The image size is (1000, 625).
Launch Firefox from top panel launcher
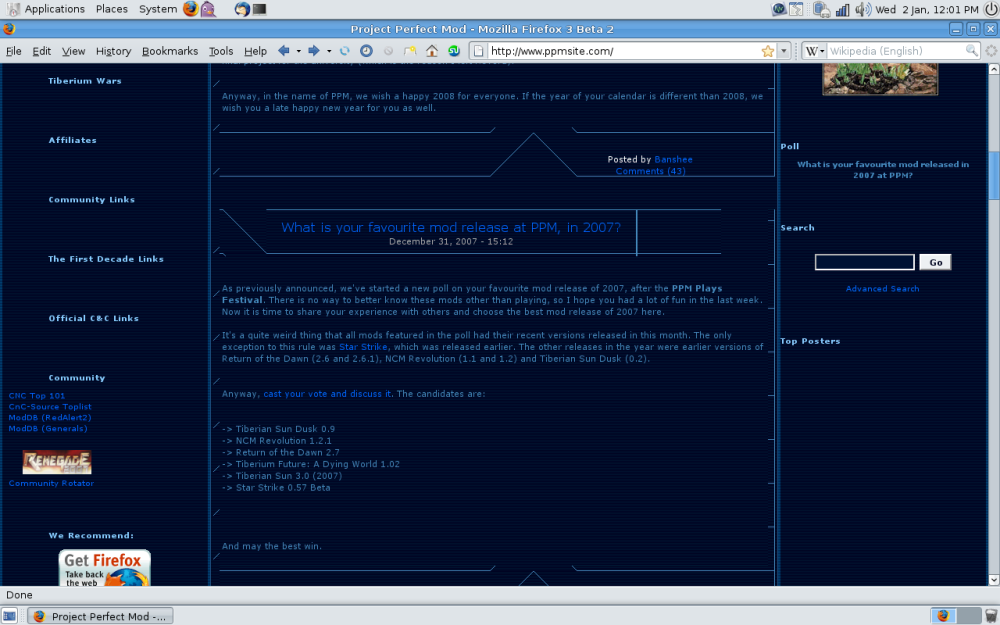point(190,9)
